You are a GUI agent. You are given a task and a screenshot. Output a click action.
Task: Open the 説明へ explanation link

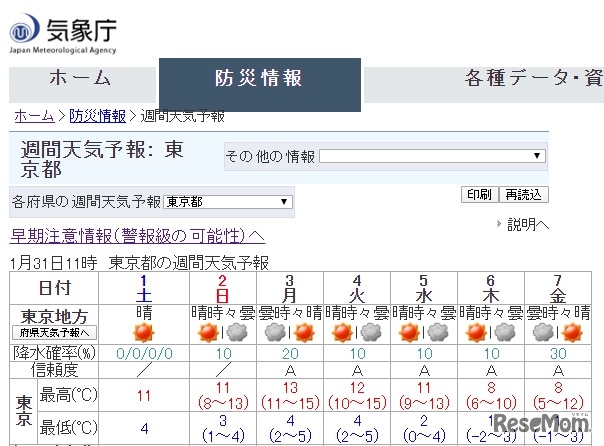coord(528,224)
